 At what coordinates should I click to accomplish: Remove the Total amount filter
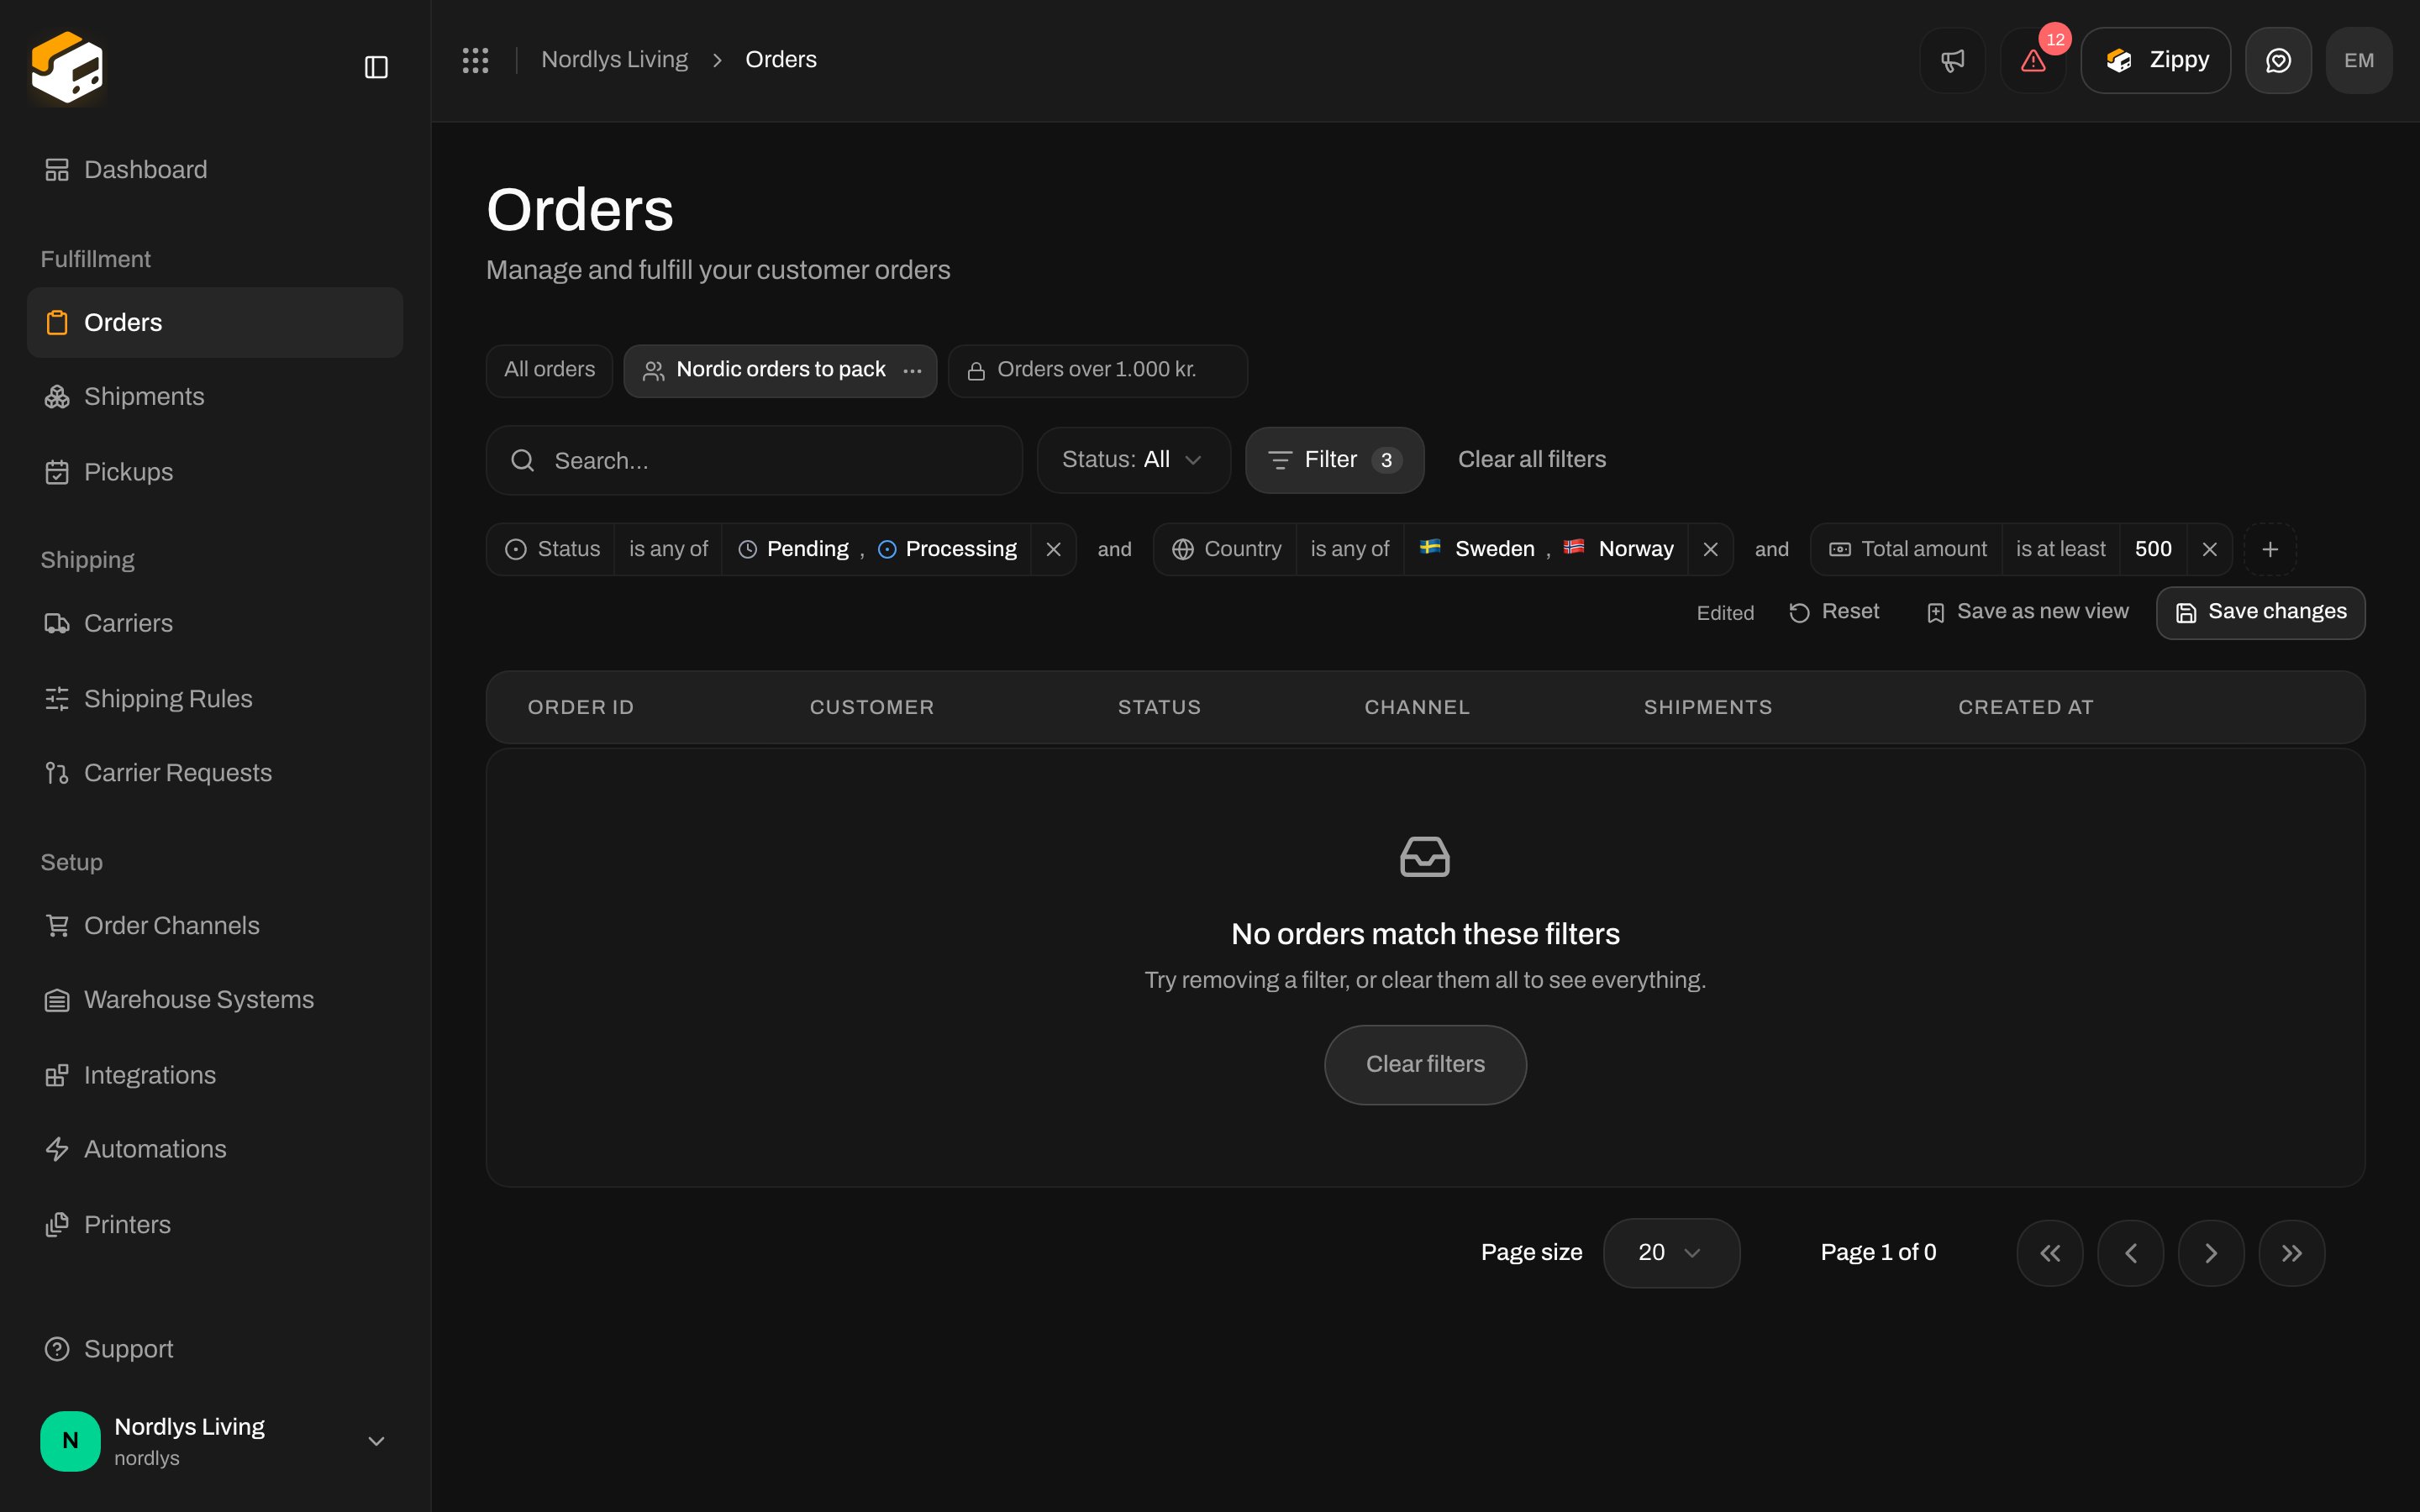pyautogui.click(x=2209, y=549)
